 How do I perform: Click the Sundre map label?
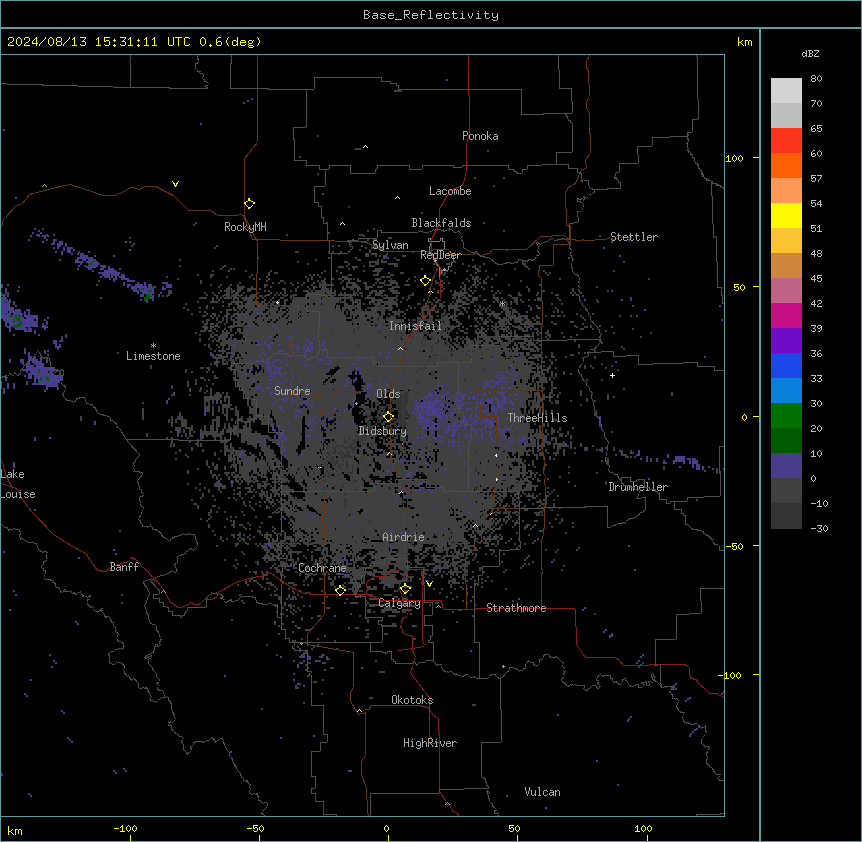point(292,391)
